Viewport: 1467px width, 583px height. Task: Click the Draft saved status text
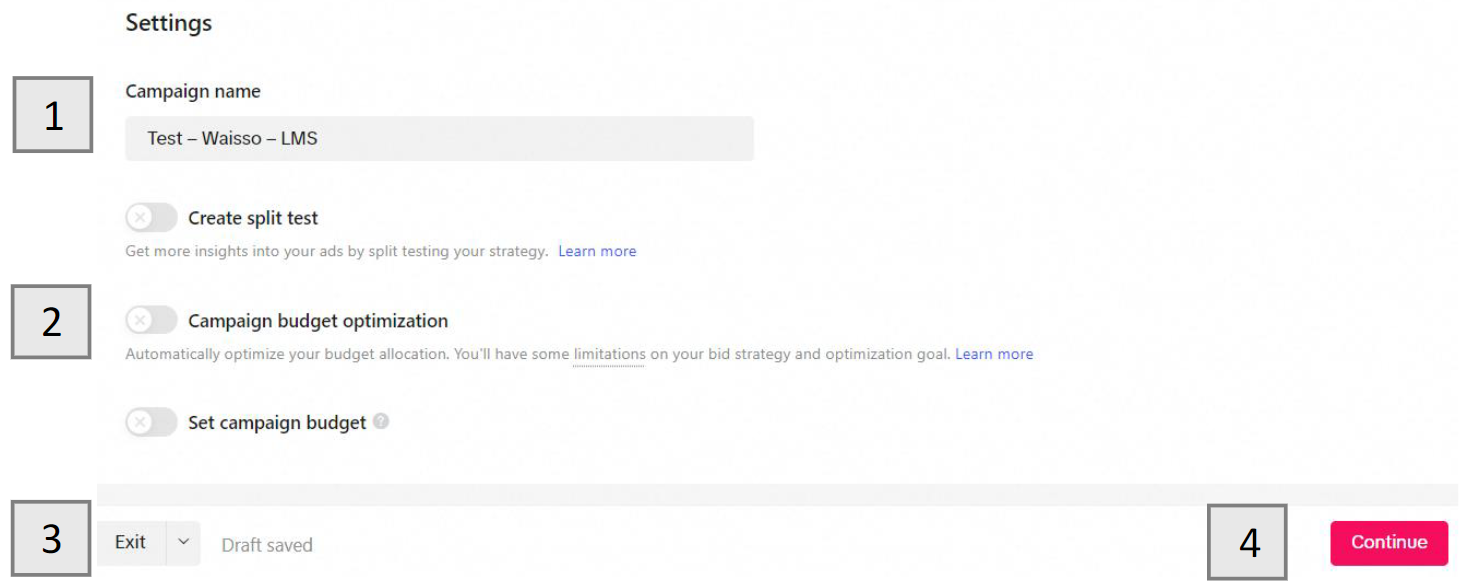coord(267,545)
